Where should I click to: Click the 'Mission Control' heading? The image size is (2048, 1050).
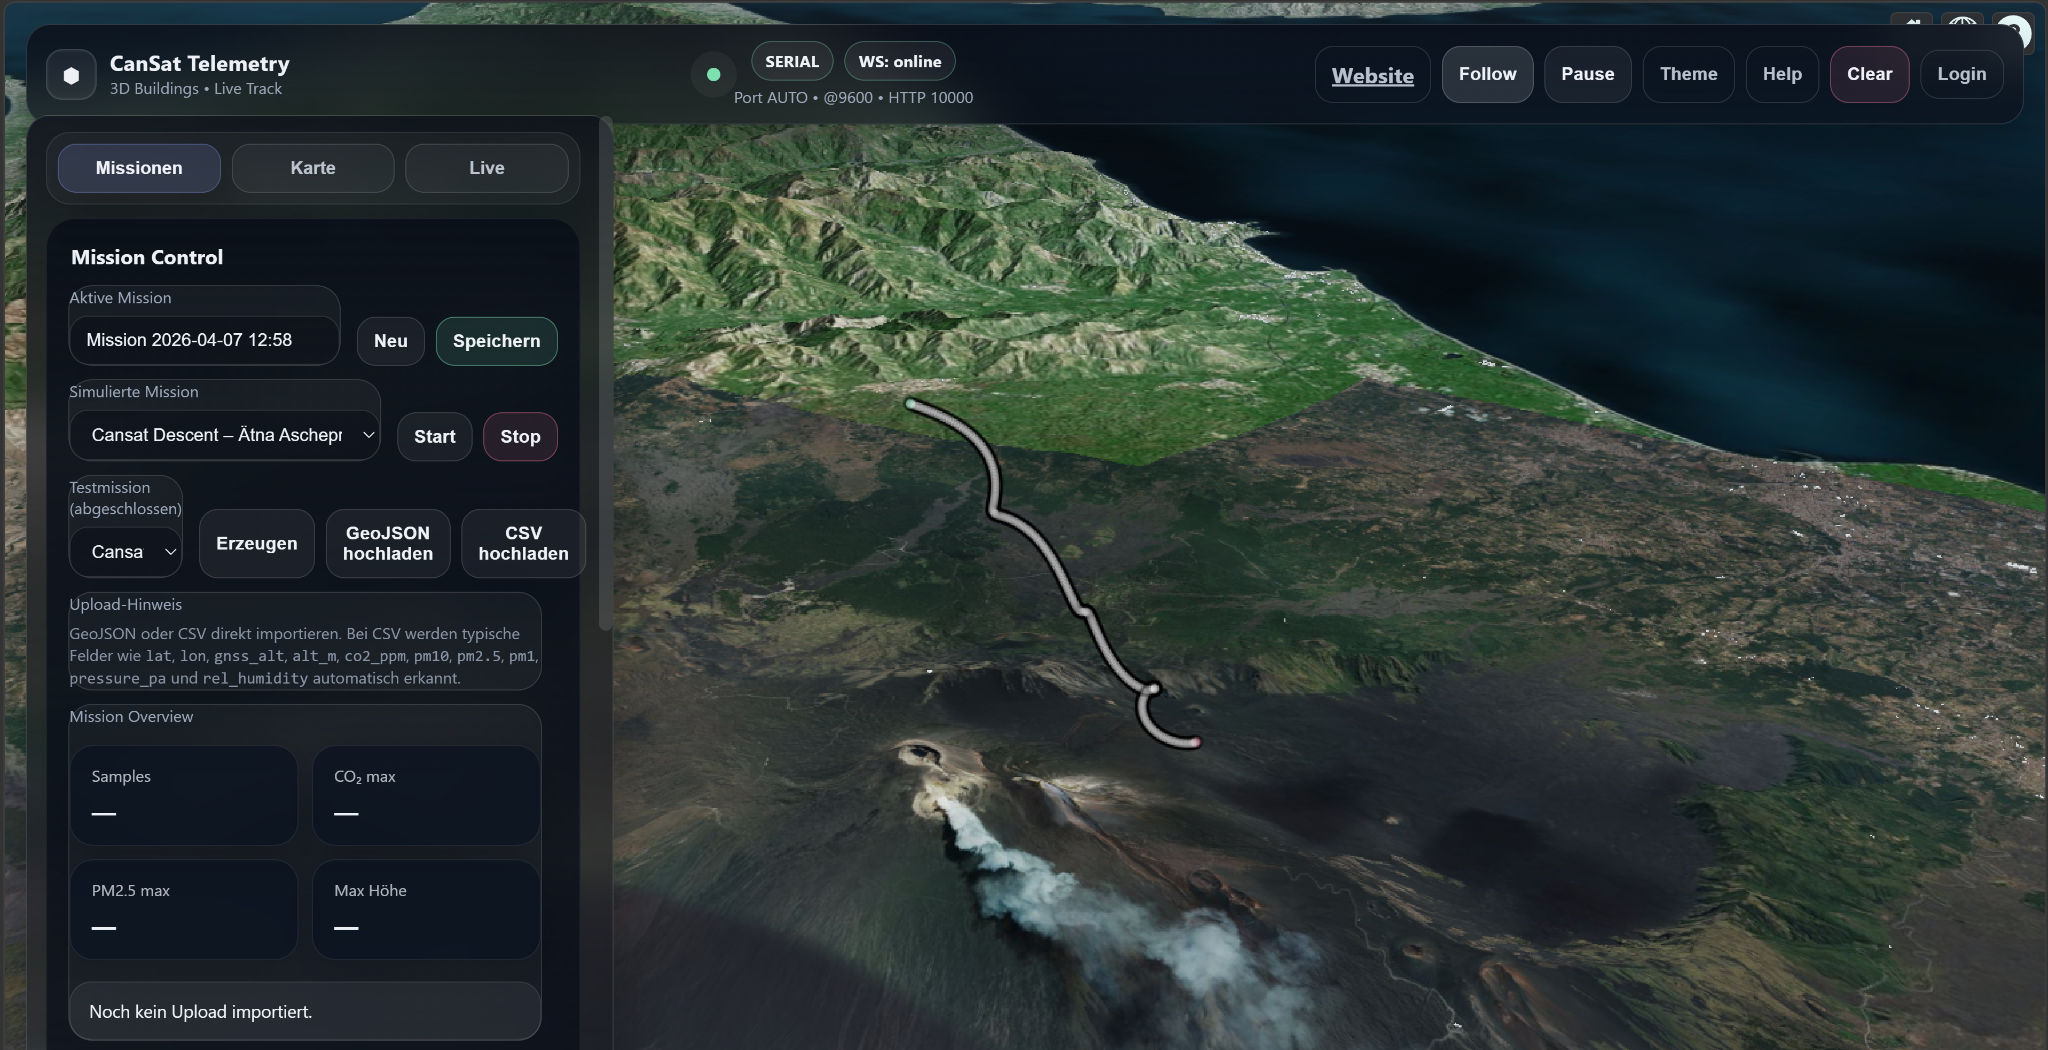pos(147,258)
